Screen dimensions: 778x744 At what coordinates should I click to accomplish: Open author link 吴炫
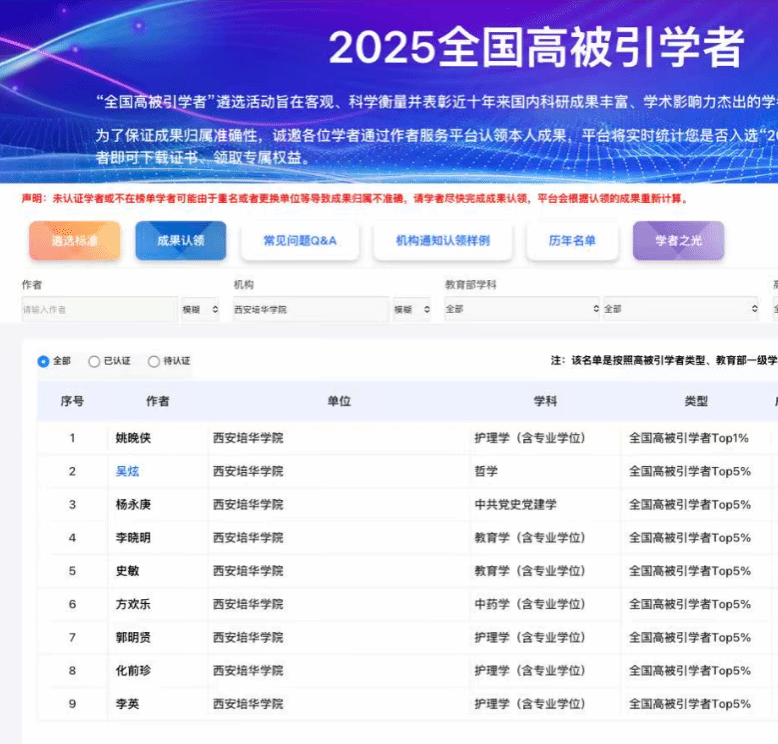point(127,471)
